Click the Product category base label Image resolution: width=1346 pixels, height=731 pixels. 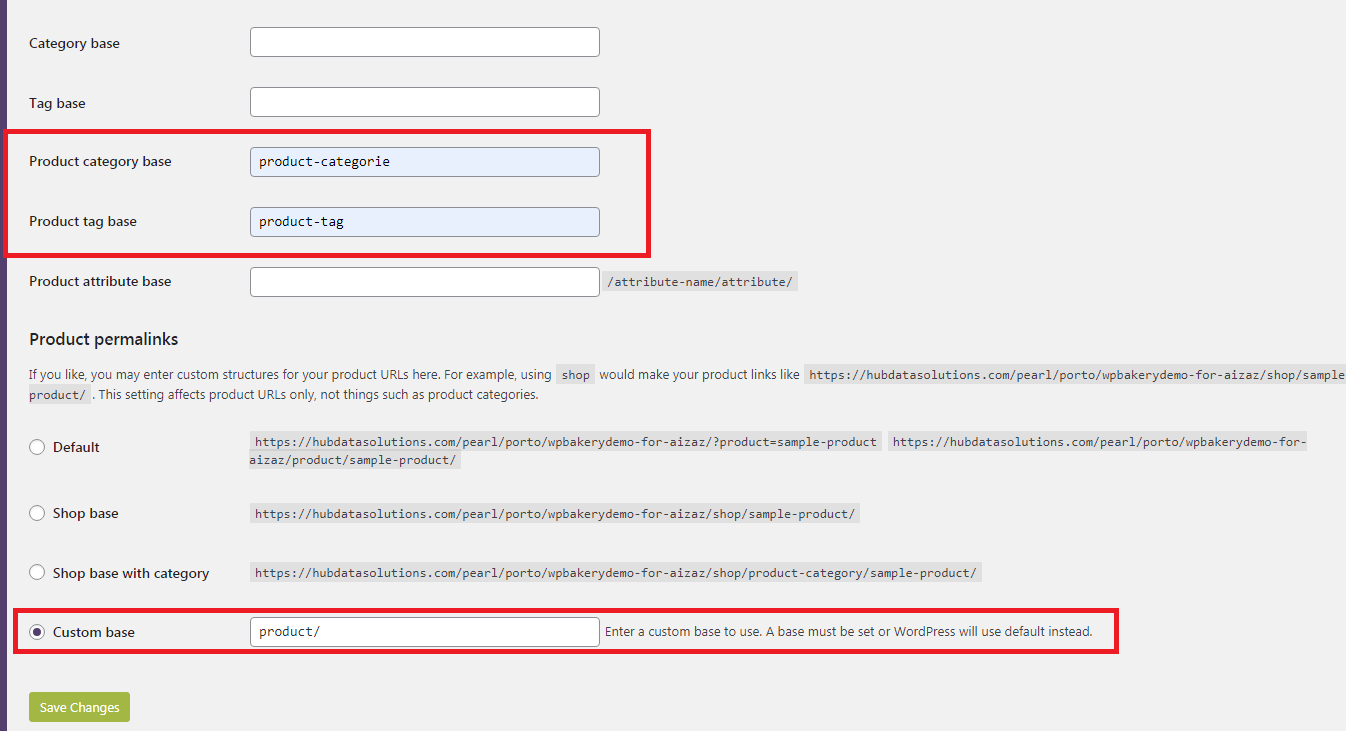100,161
